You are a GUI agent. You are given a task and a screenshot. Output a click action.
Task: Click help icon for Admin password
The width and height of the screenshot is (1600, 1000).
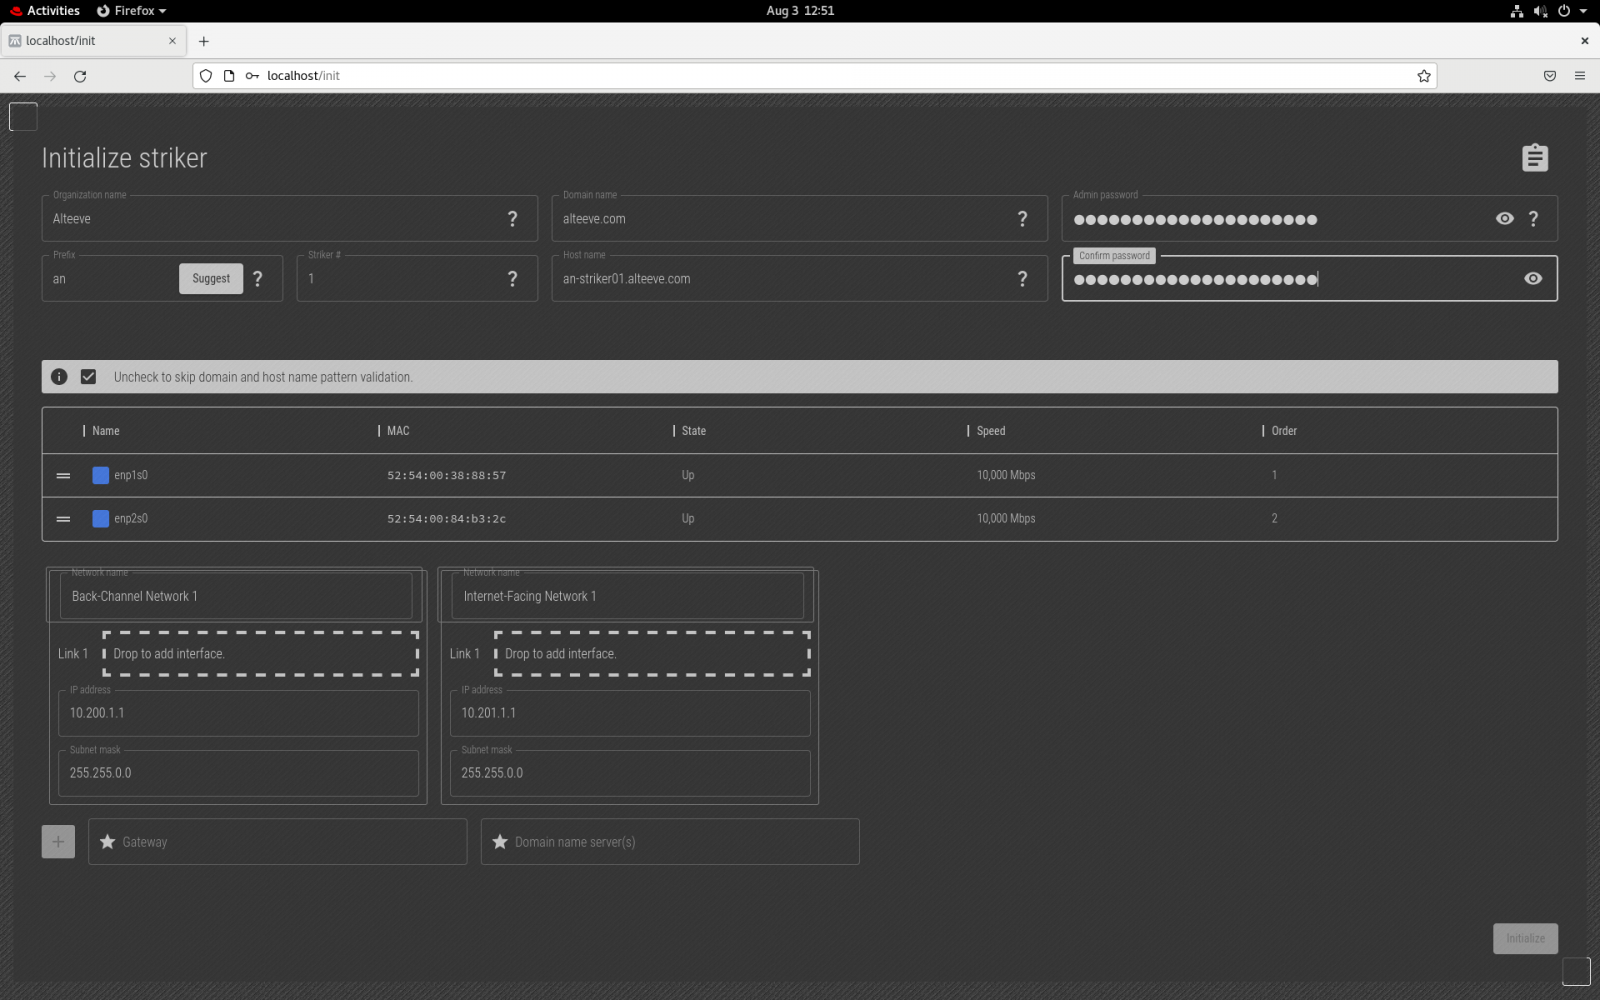[x=1533, y=219]
